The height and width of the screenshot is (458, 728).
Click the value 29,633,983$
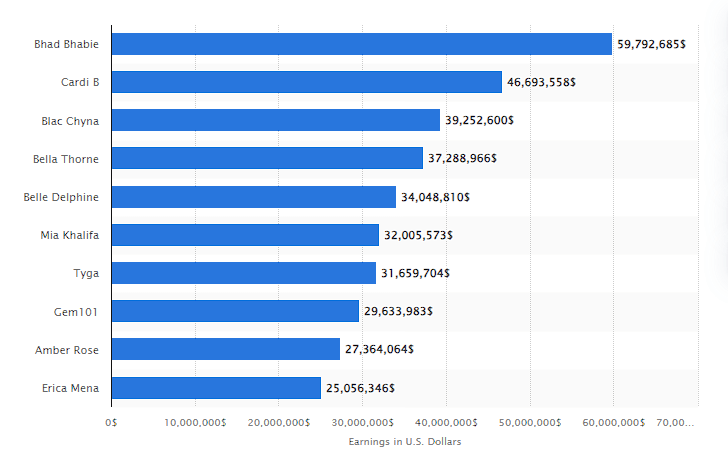[x=398, y=312]
